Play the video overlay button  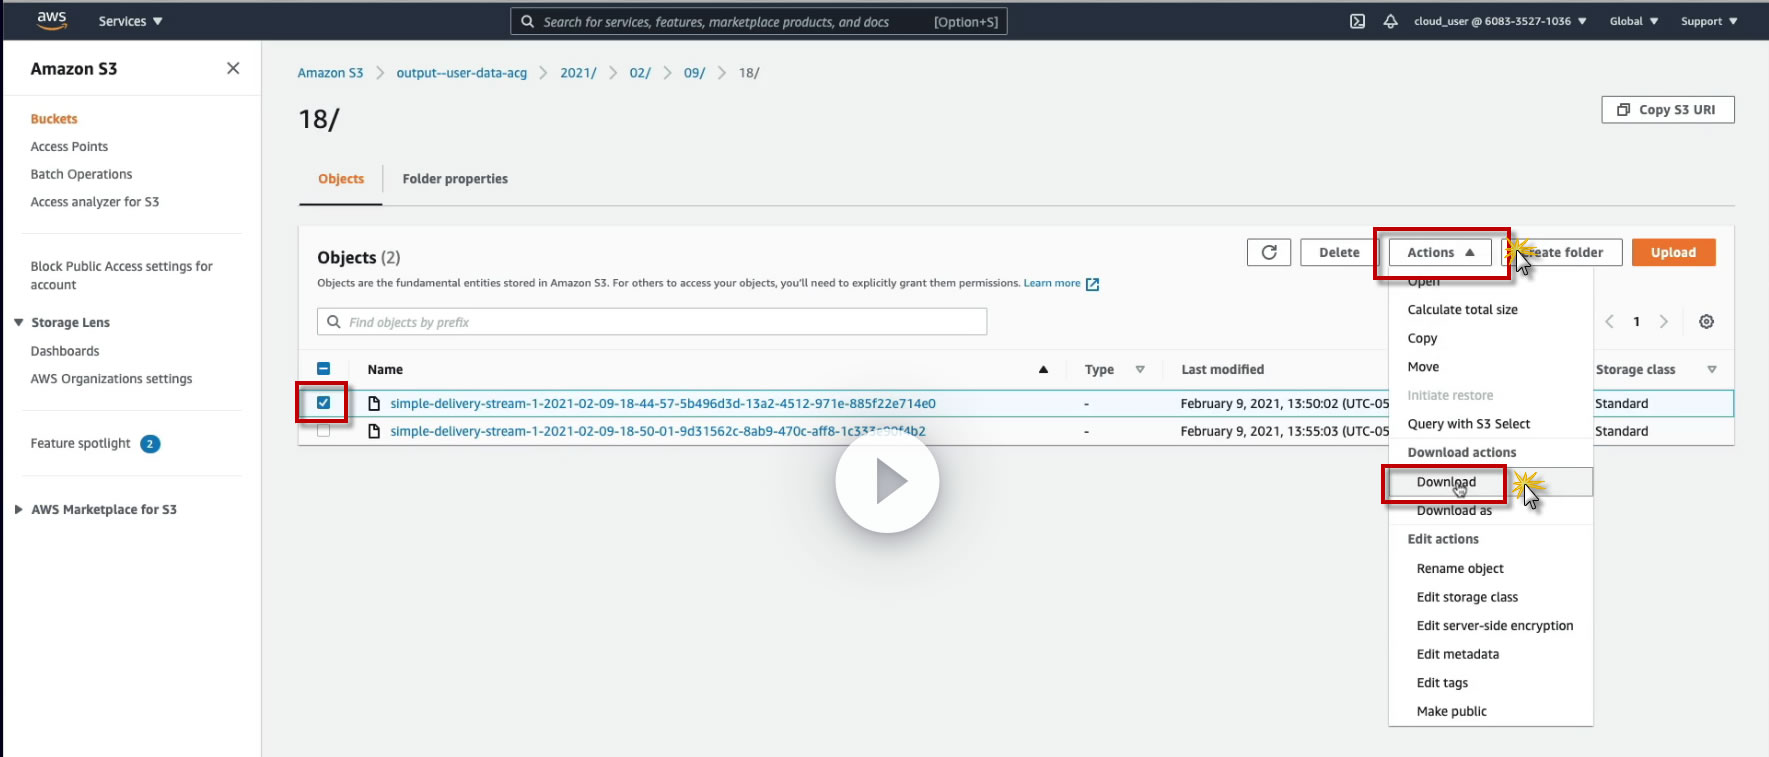tap(887, 481)
